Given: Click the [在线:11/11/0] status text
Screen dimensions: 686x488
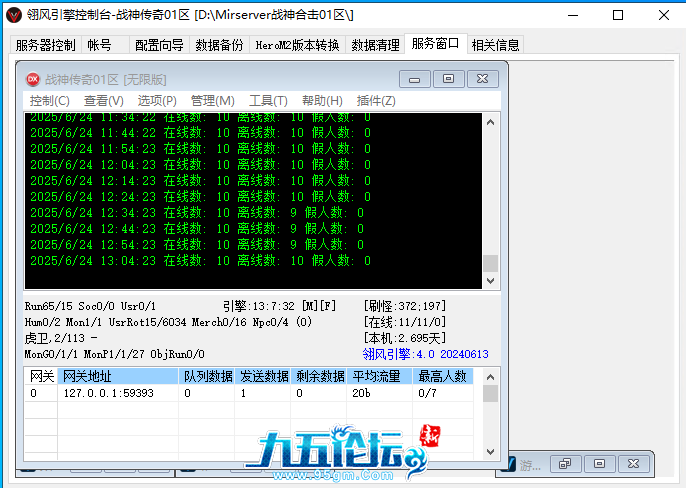Looking at the screenshot, I should pyautogui.click(x=405, y=322).
